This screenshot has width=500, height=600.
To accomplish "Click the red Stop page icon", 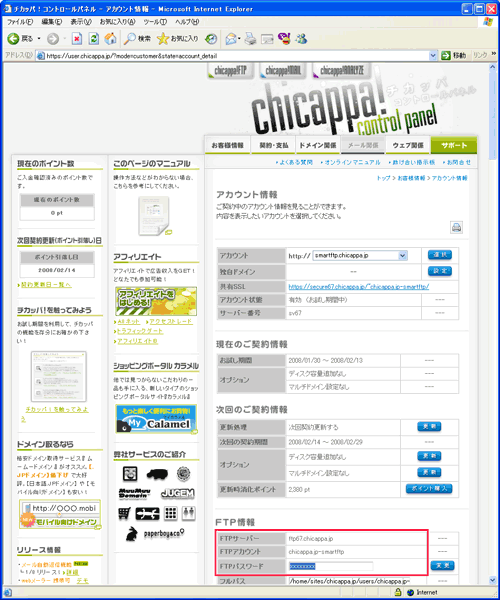I will [77, 38].
